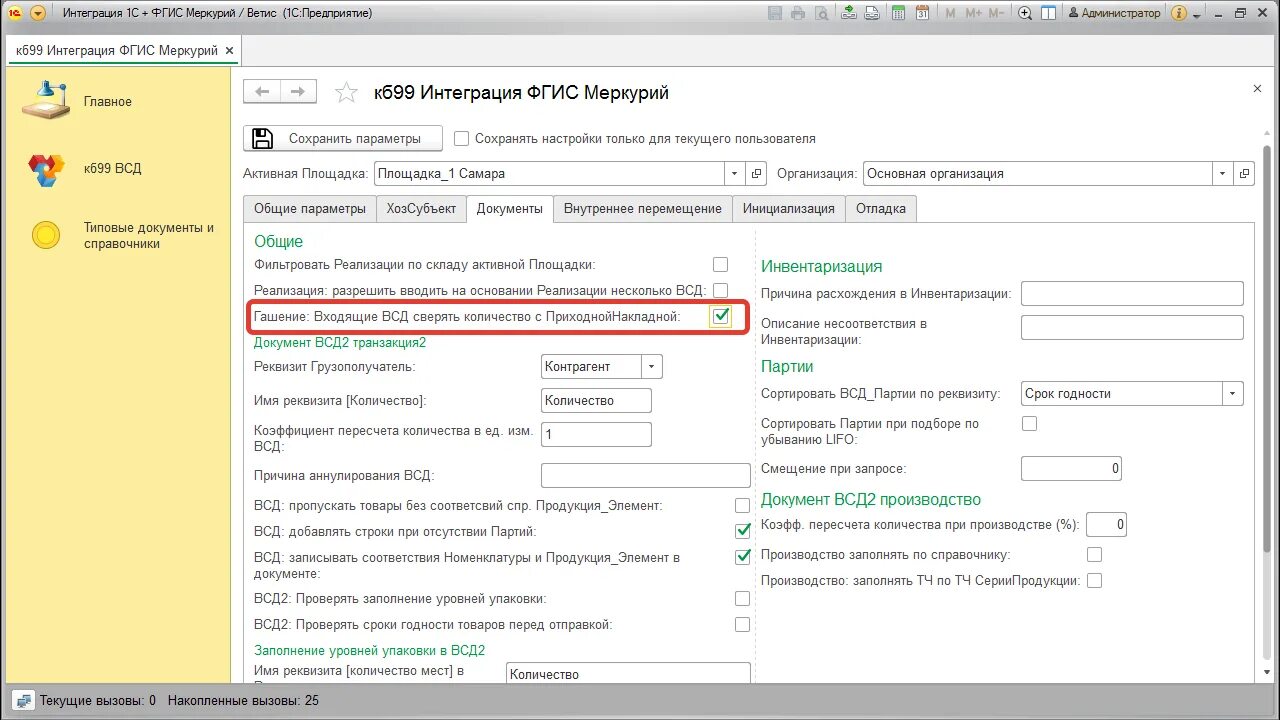The height and width of the screenshot is (720, 1280).
Task: Open the Активная Площадка item open button
Action: coord(757,173)
